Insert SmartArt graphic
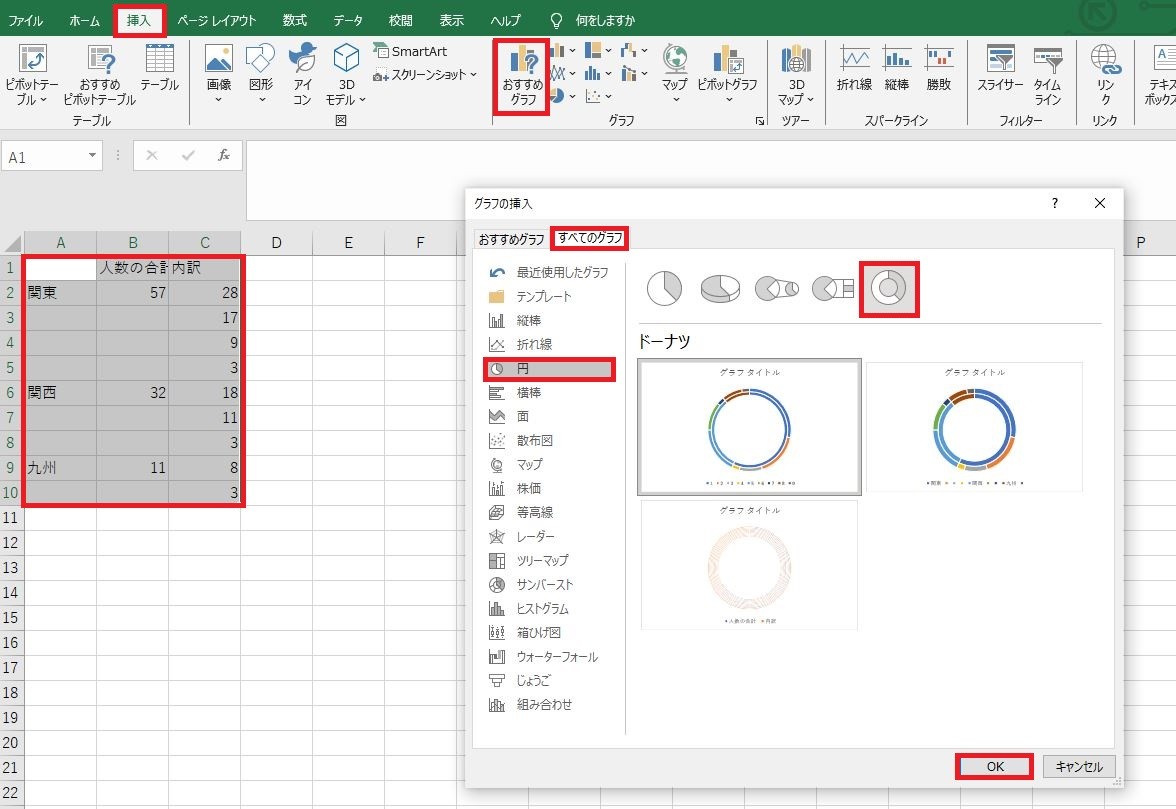Image resolution: width=1176 pixels, height=809 pixels. (x=410, y=51)
